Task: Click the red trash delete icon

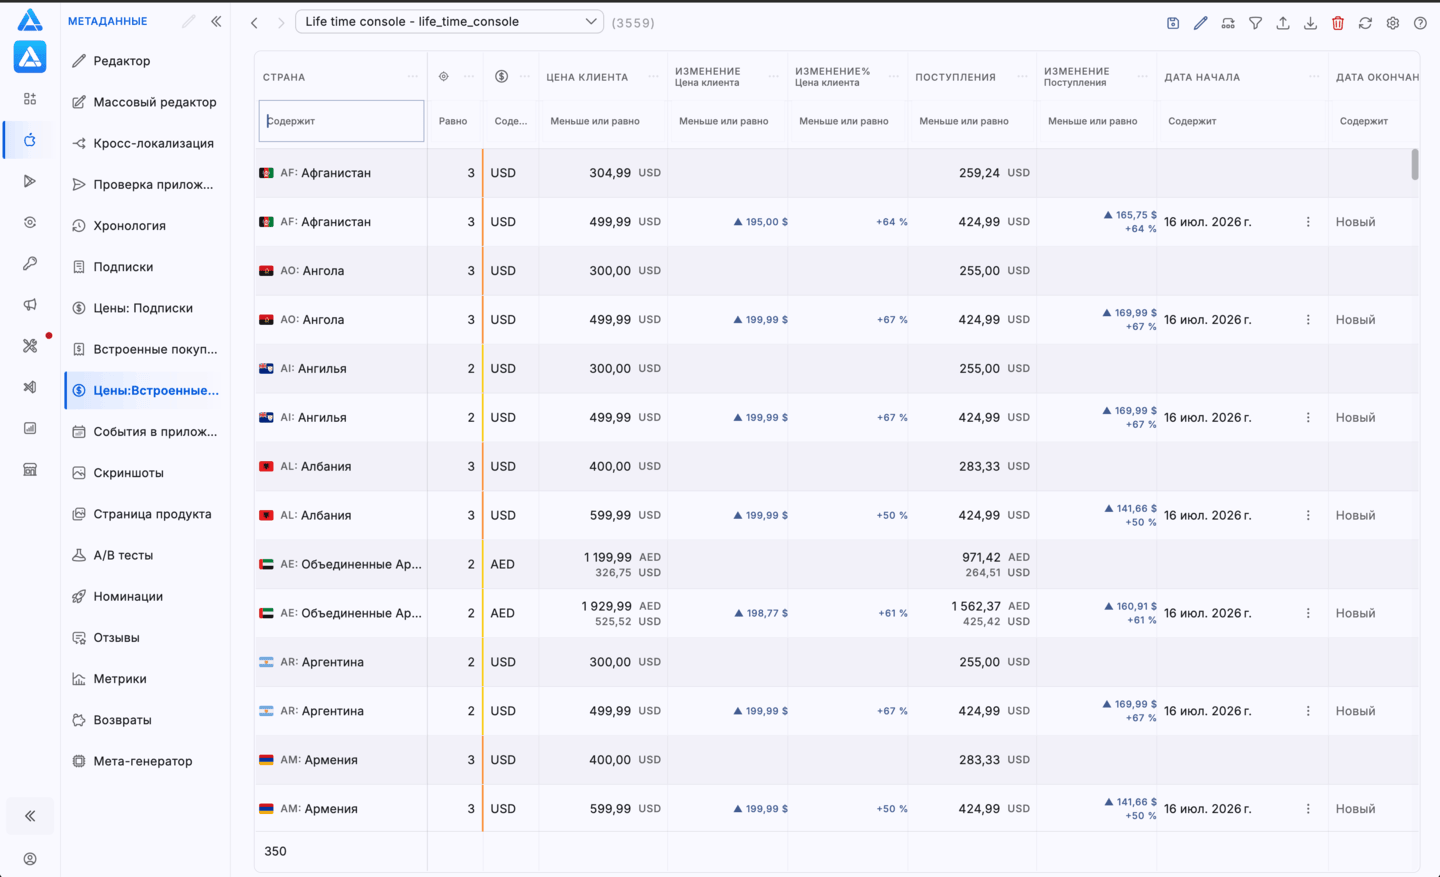Action: tap(1338, 22)
